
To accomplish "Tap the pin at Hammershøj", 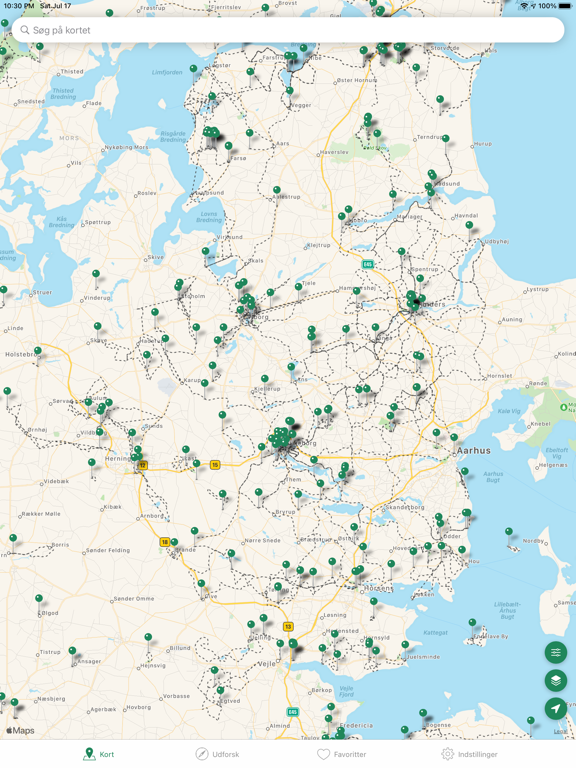I will 357,291.
